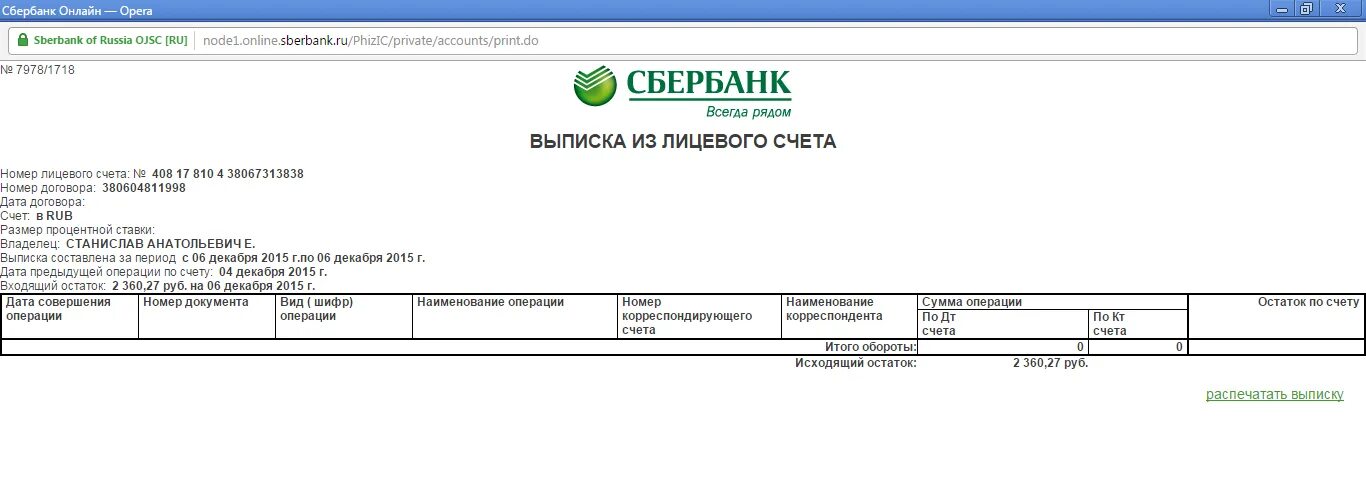Close the Opera window
This screenshot has height=503, width=1366.
click(x=1341, y=8)
